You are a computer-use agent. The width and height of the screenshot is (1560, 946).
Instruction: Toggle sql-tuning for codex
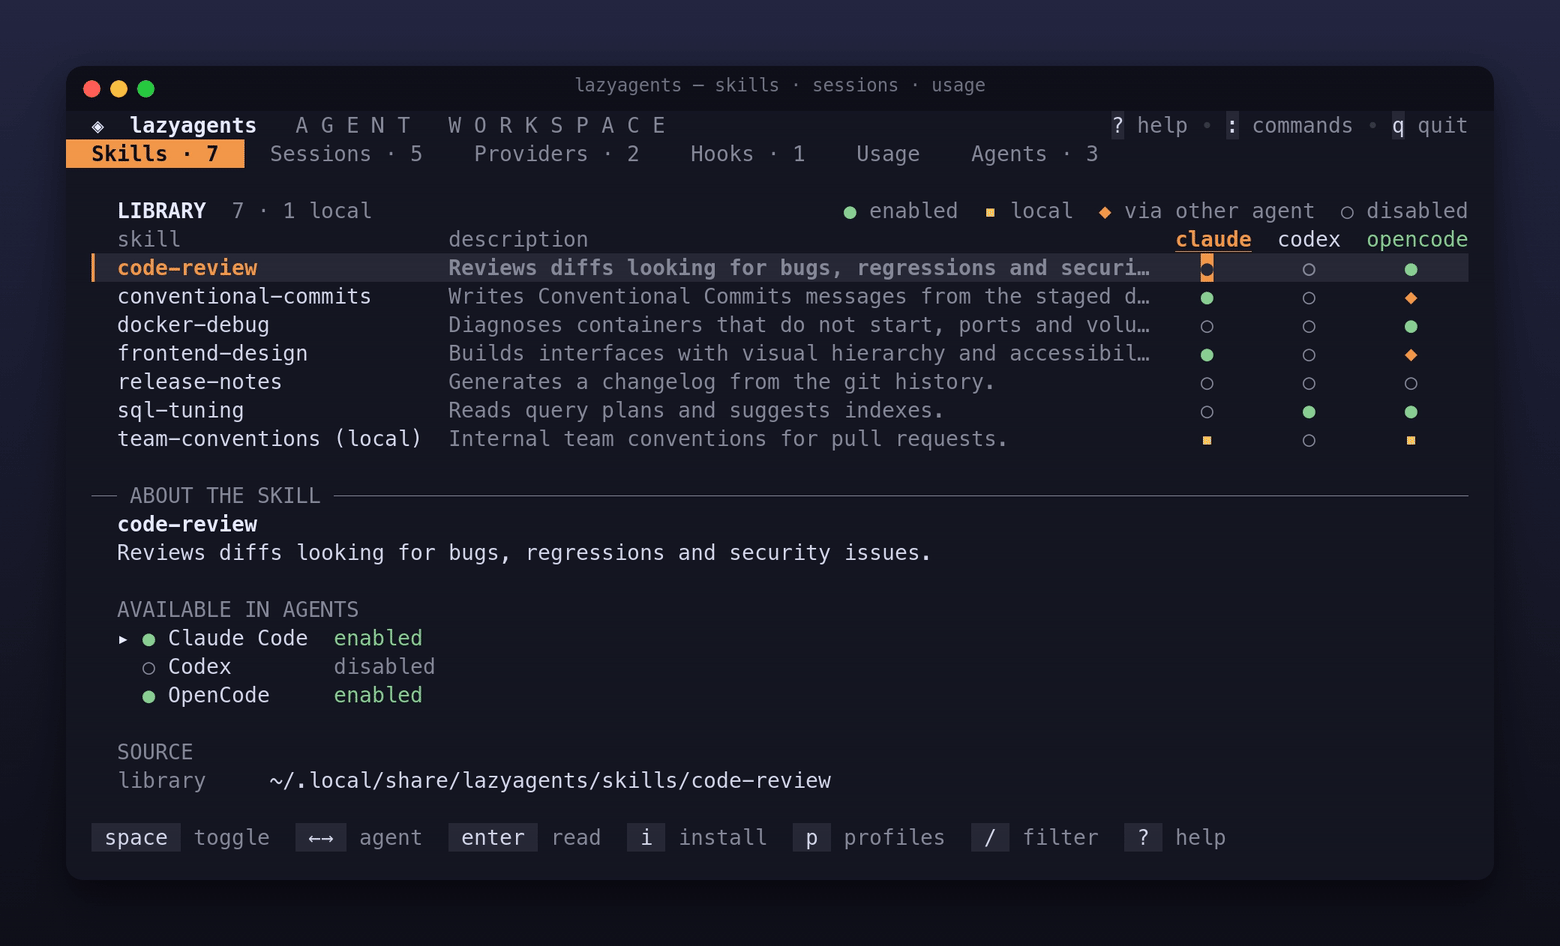point(1309,412)
